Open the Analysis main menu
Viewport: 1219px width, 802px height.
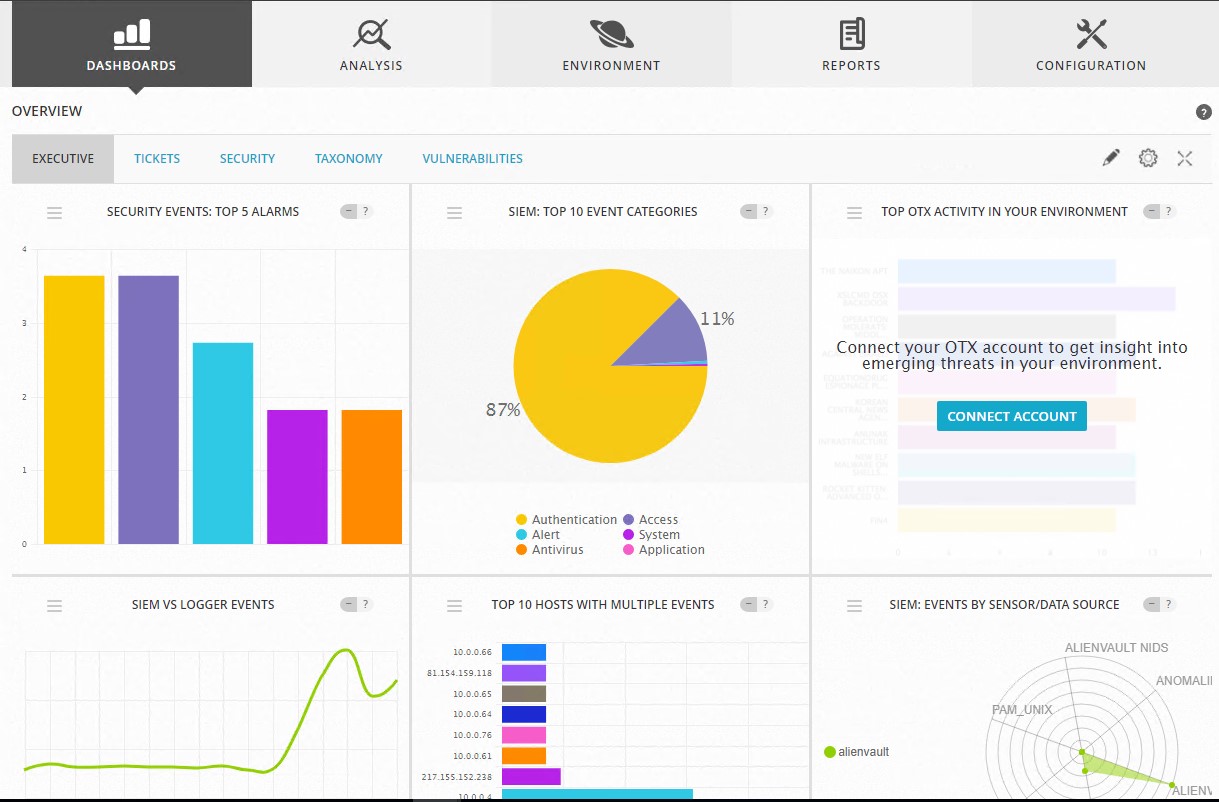(371, 44)
